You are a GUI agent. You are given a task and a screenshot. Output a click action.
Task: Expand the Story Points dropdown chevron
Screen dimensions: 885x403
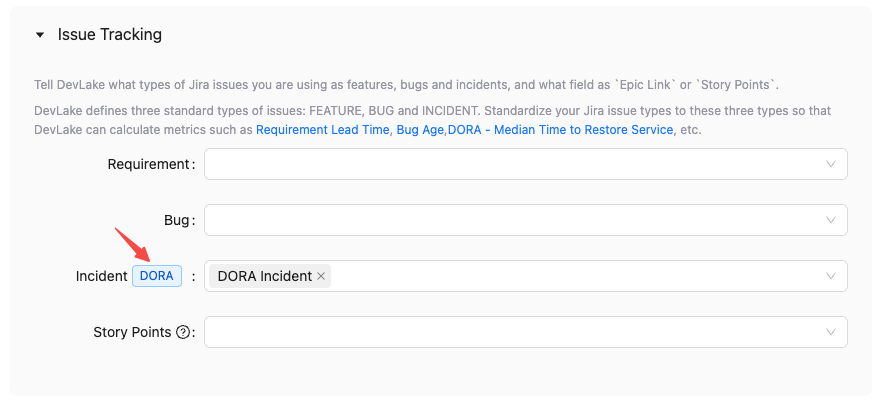(831, 332)
